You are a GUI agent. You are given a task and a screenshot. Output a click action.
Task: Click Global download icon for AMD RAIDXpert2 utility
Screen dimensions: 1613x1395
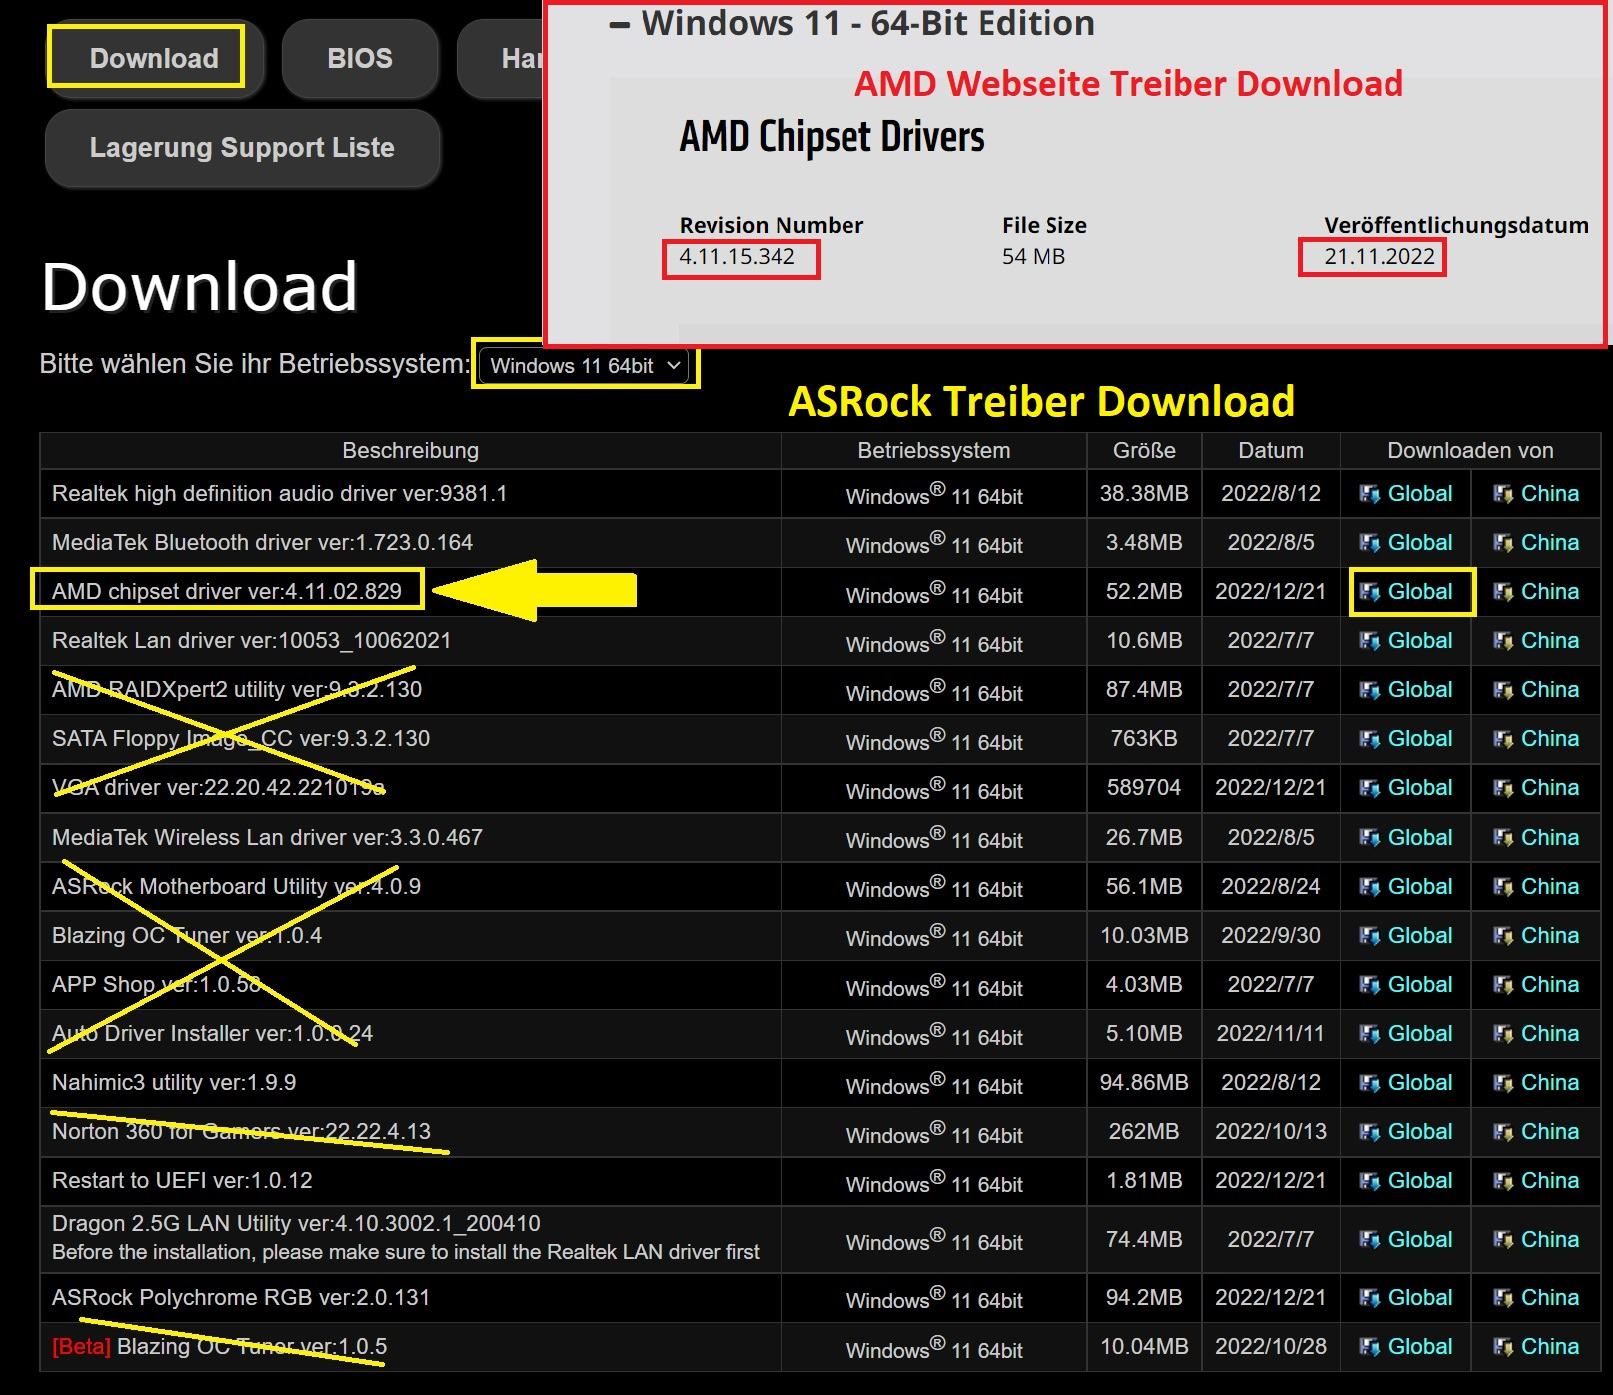tap(1369, 690)
